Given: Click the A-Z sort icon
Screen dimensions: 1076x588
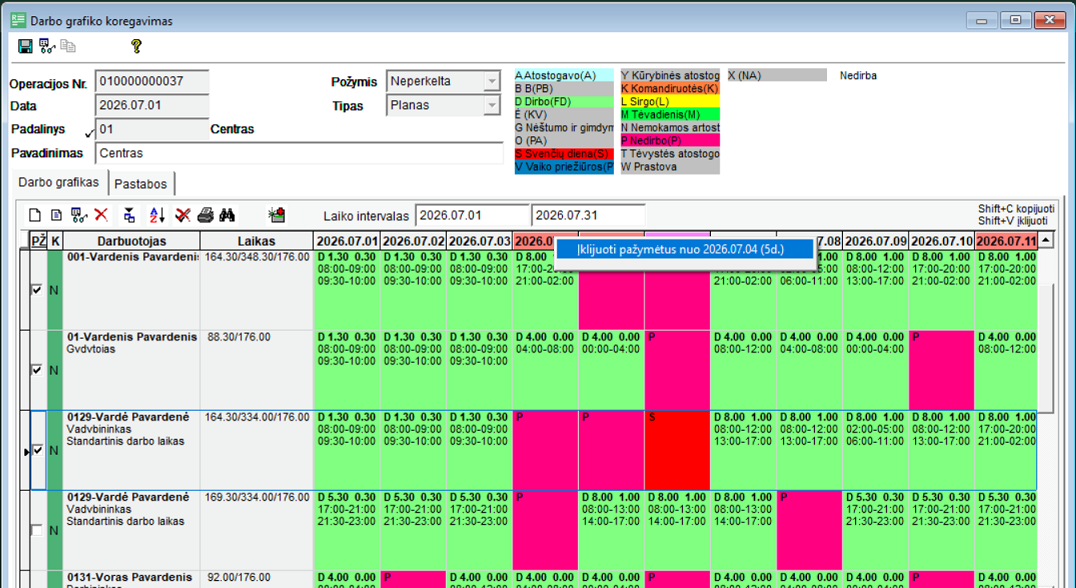Looking at the screenshot, I should 157,215.
